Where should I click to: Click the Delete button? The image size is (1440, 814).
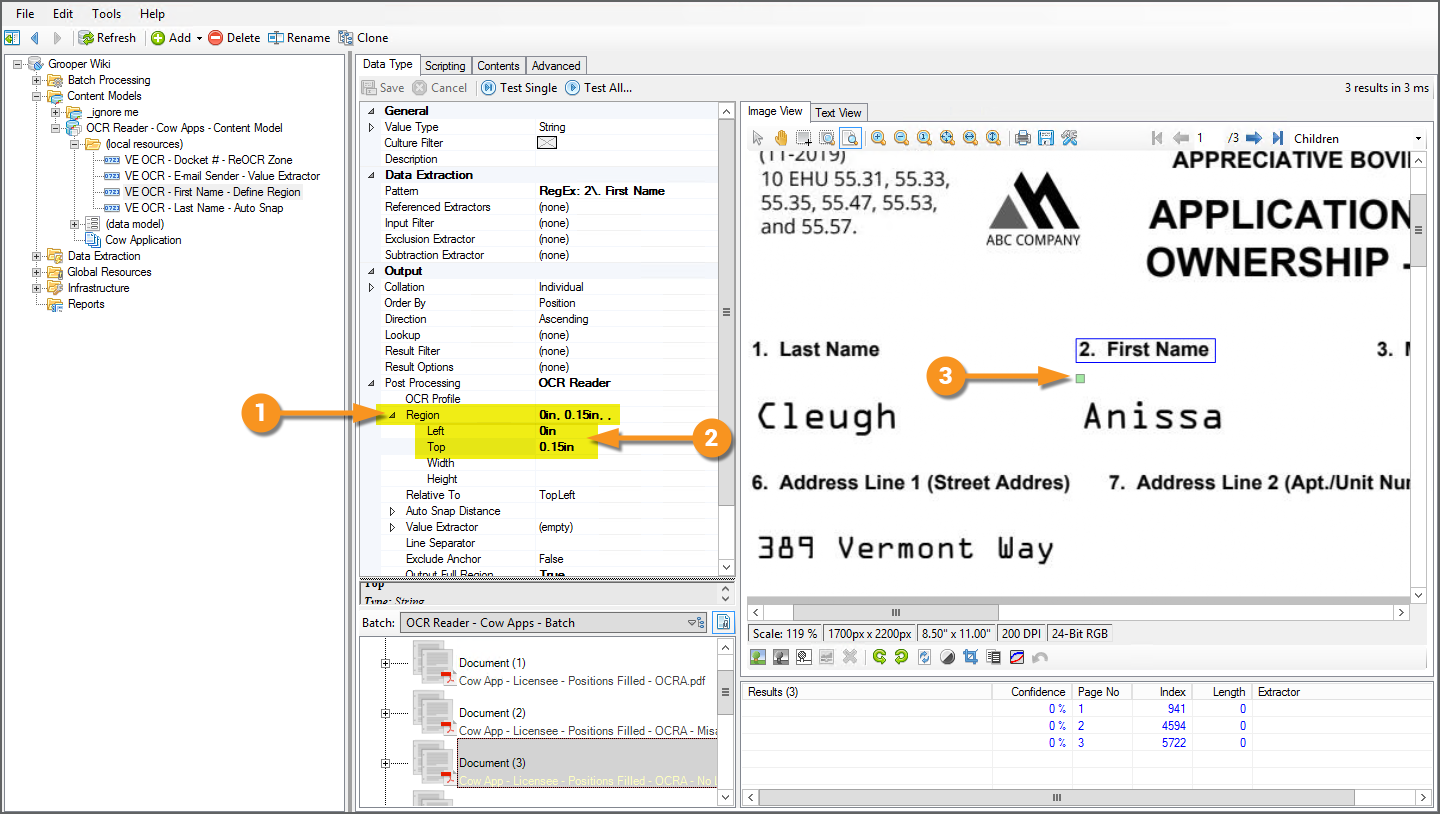point(234,38)
